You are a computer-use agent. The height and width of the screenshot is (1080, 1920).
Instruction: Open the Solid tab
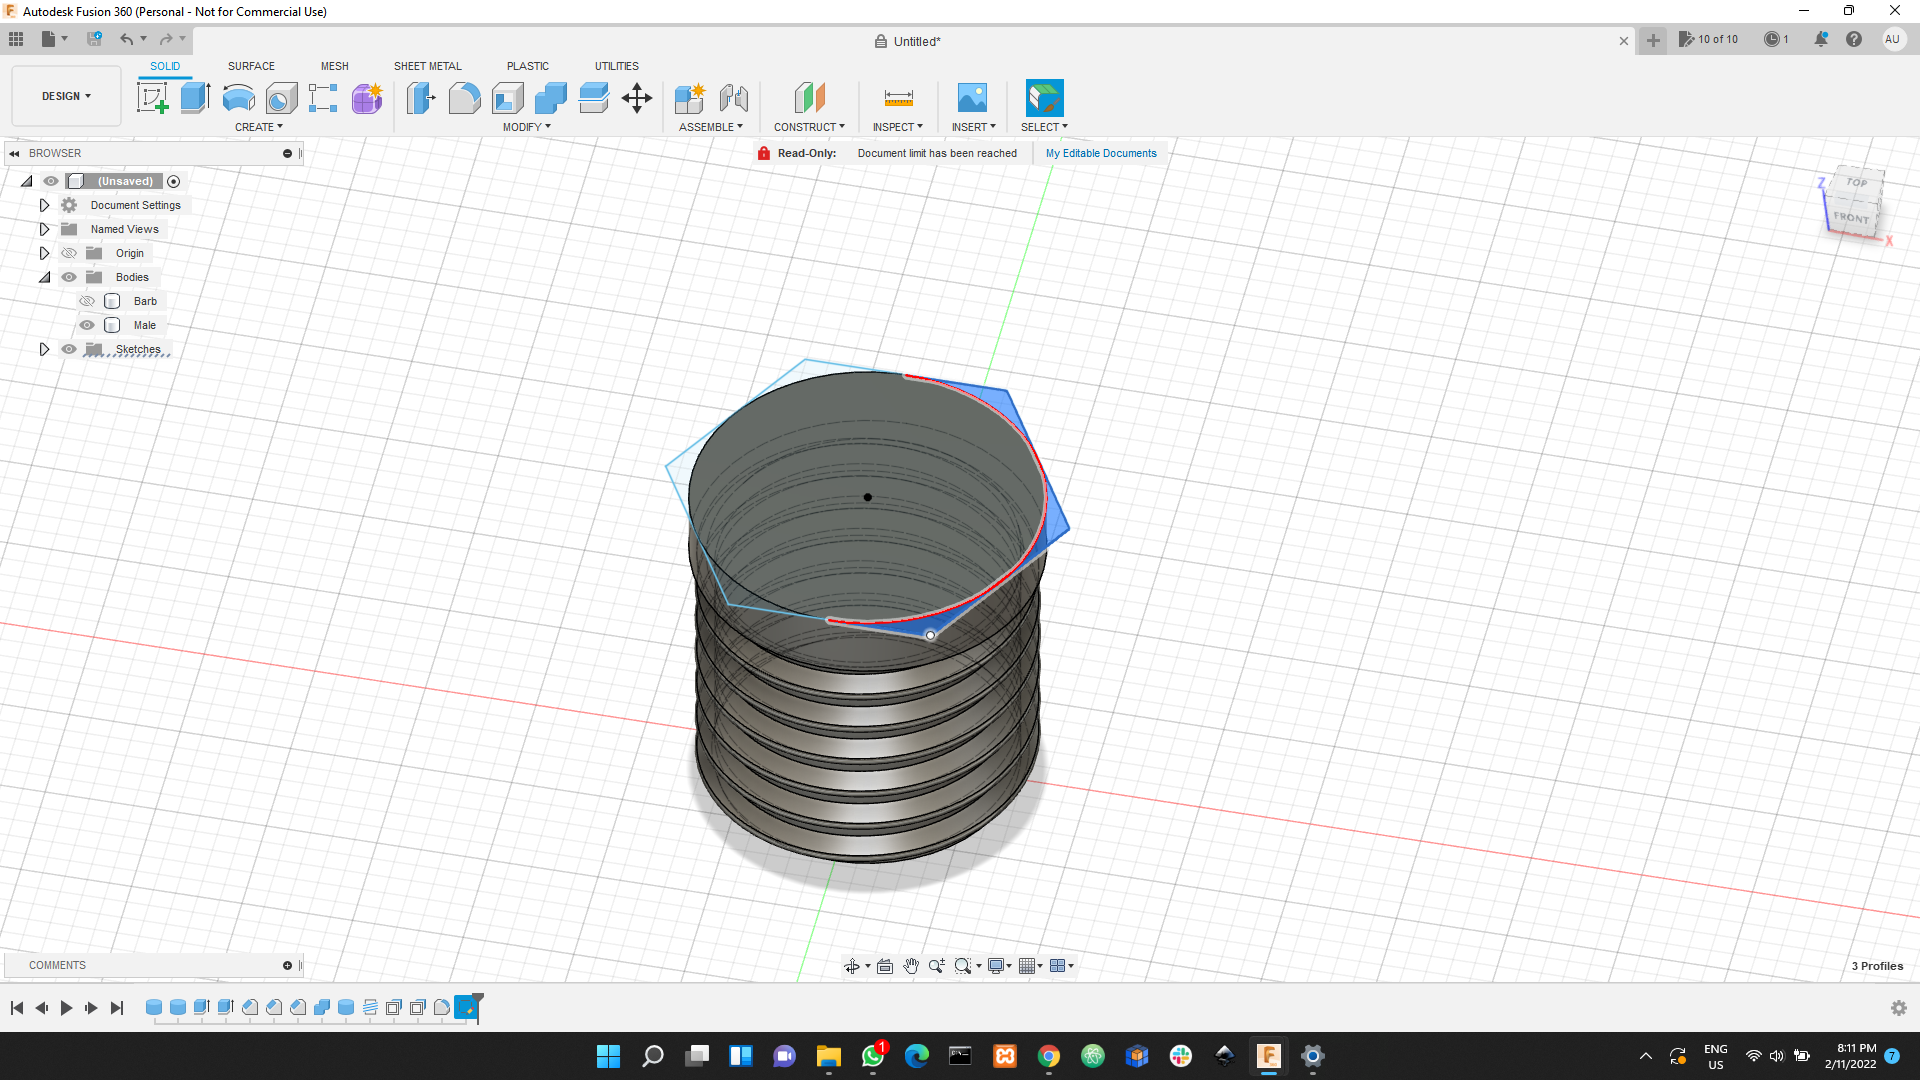click(165, 66)
